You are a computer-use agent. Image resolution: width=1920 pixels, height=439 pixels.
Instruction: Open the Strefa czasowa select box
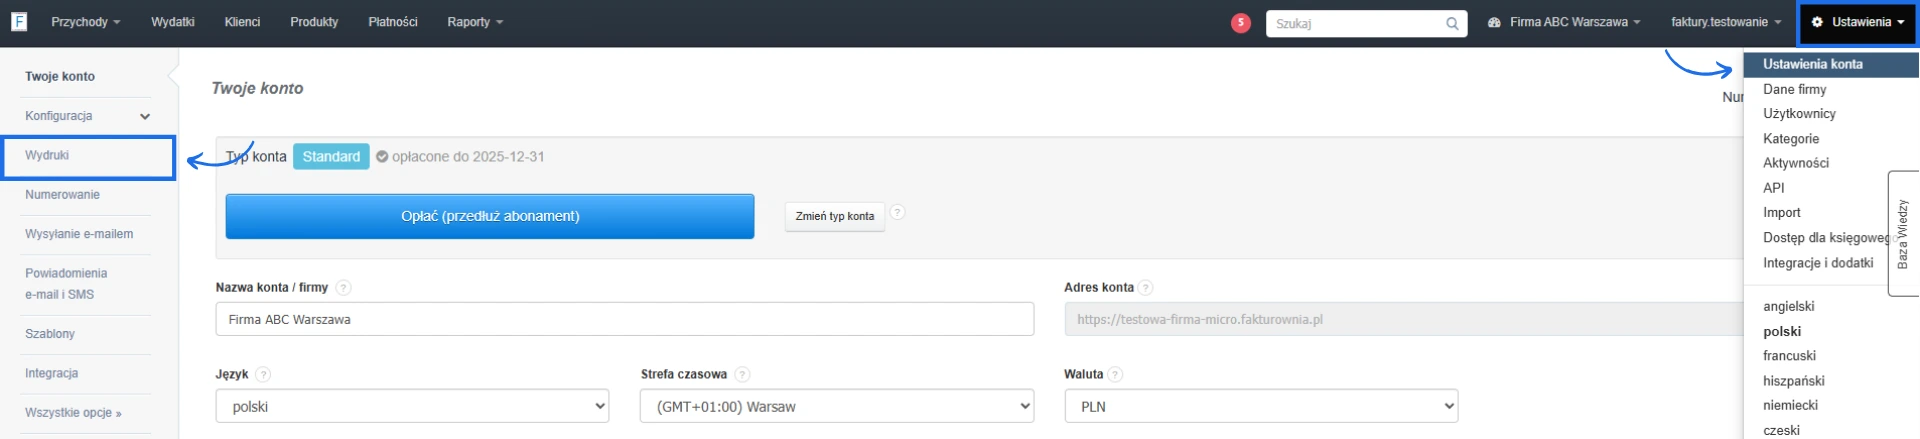(837, 407)
